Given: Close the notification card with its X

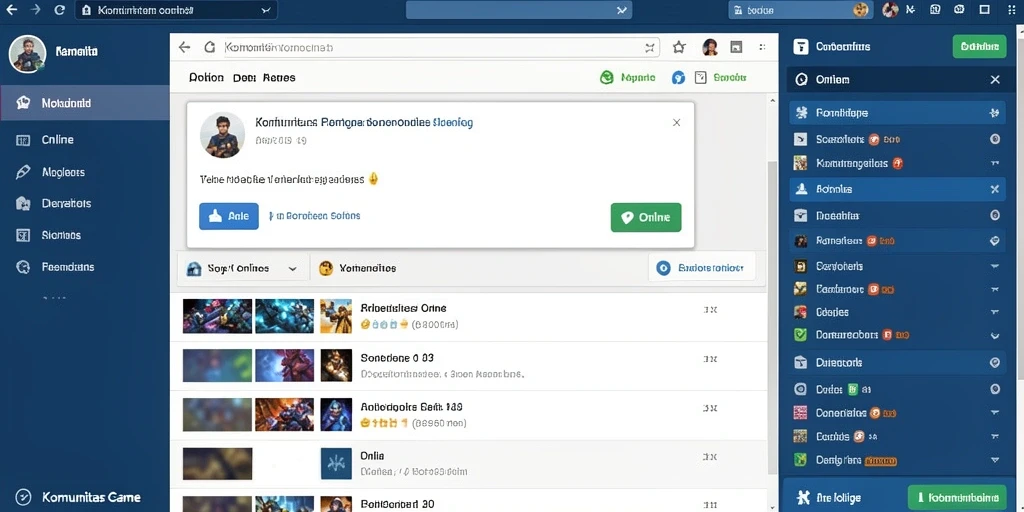Looking at the screenshot, I should 677,122.
